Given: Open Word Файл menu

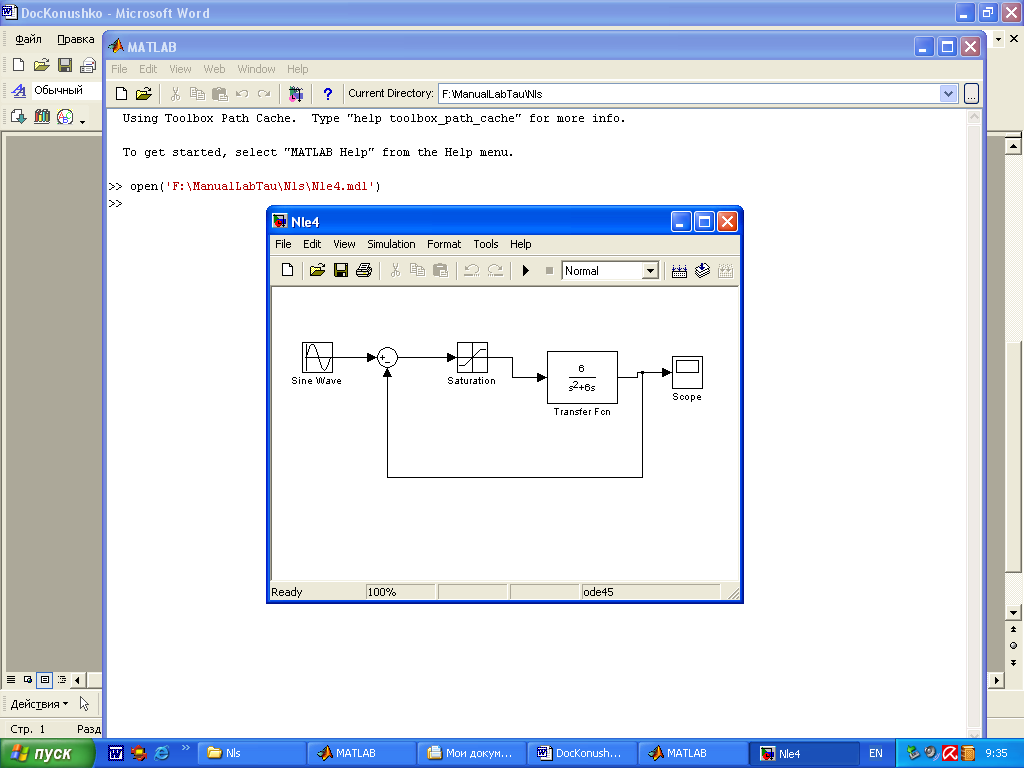Looking at the screenshot, I should point(28,39).
